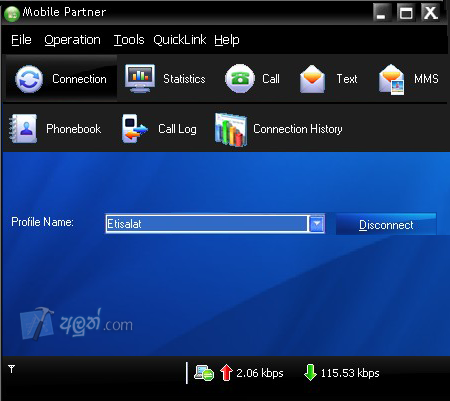Screen dimensions: 450x401
Task: Open the Statistics monitor icon
Action: point(140,79)
